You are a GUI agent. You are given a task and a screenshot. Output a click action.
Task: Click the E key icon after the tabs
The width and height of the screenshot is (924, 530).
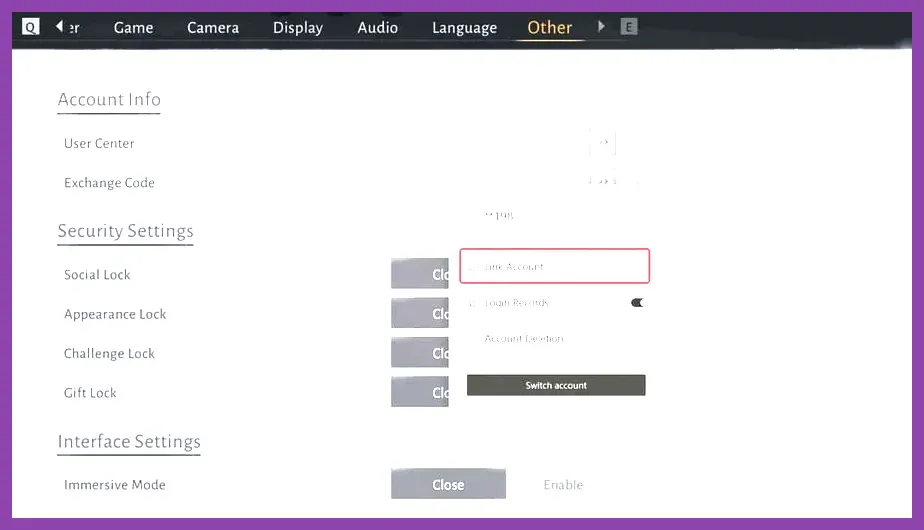click(x=629, y=27)
